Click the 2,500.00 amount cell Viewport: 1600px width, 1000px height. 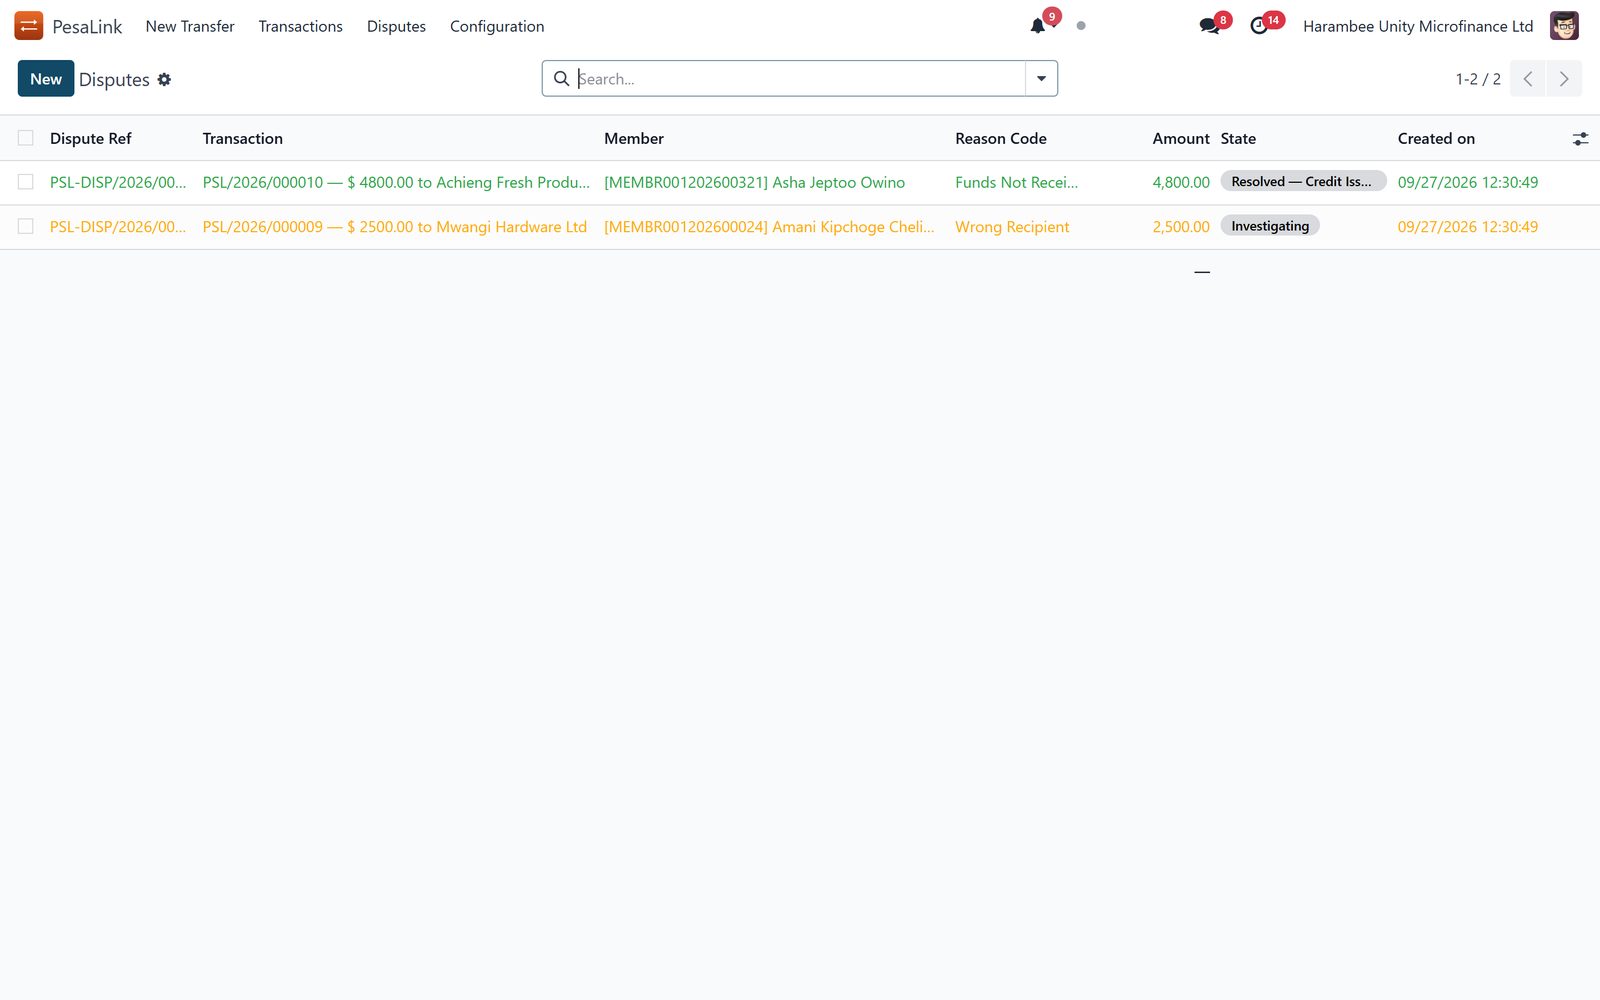point(1181,226)
